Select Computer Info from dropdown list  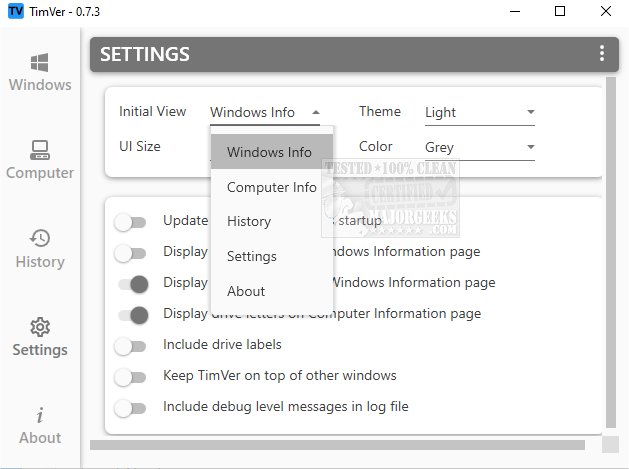[x=271, y=187]
